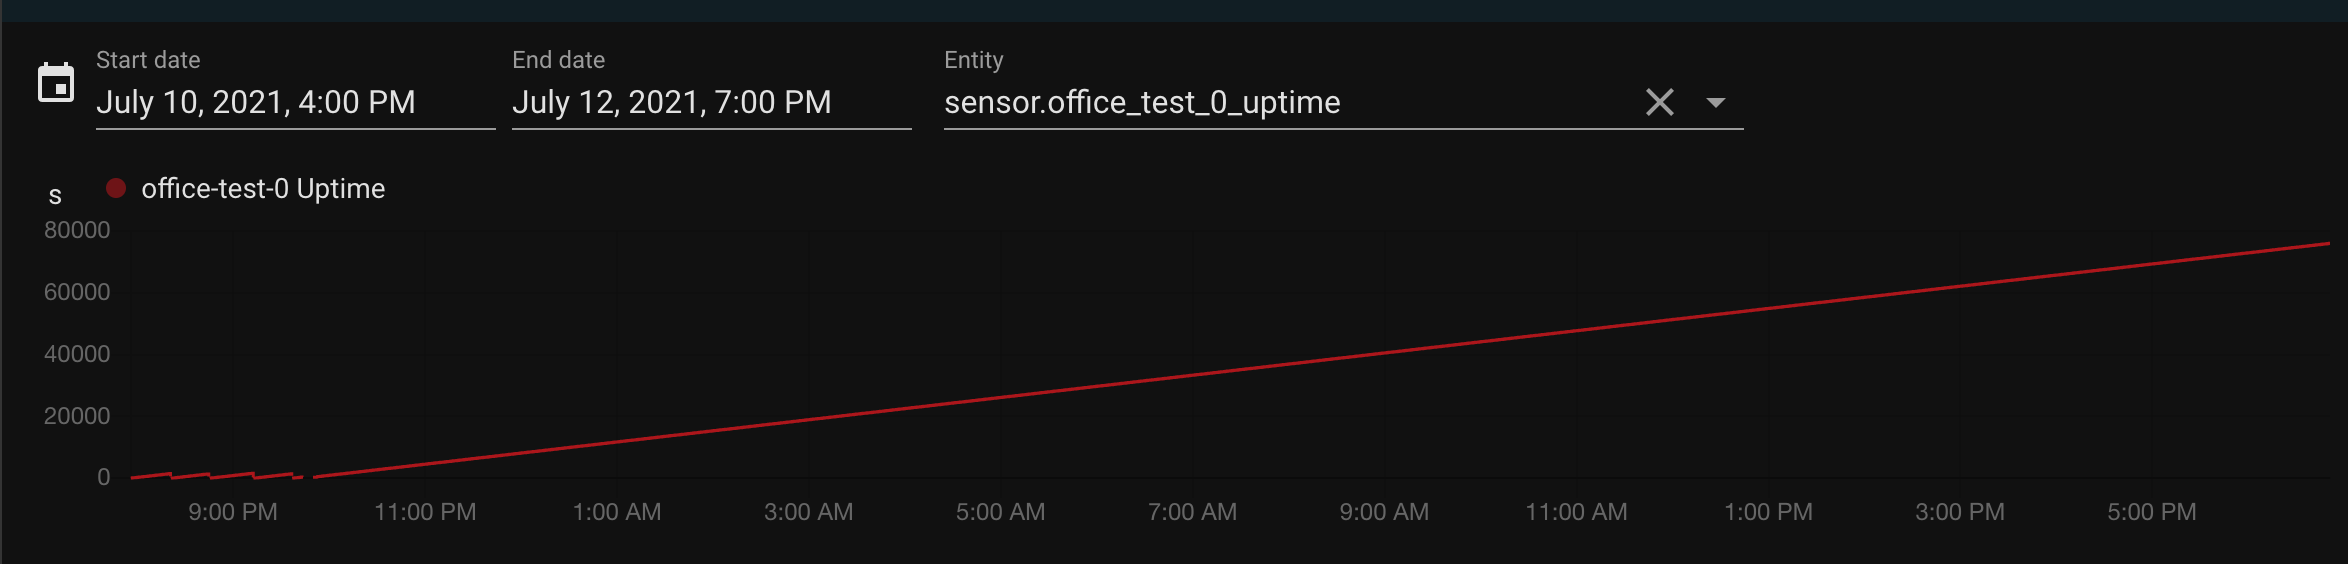Click the 80000 value on the y-axis
2348x564 pixels.
(x=77, y=230)
